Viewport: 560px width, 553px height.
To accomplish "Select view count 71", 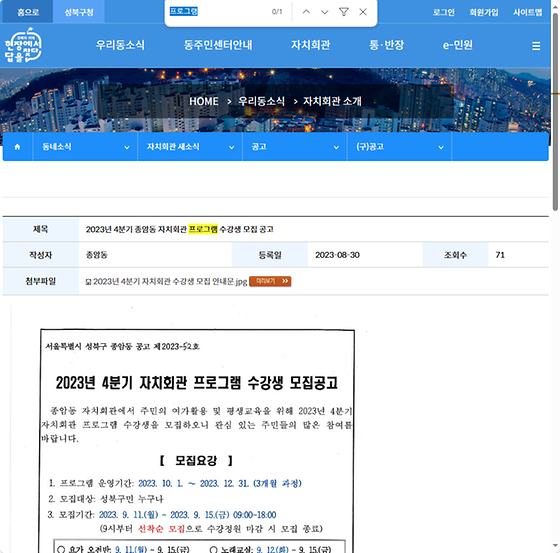I will point(500,255).
